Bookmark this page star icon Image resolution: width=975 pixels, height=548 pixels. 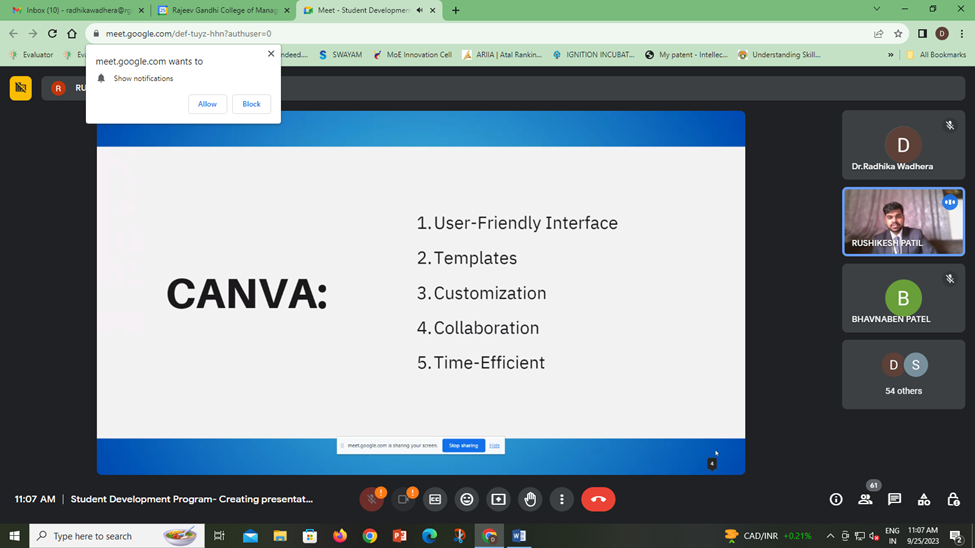[x=898, y=34]
